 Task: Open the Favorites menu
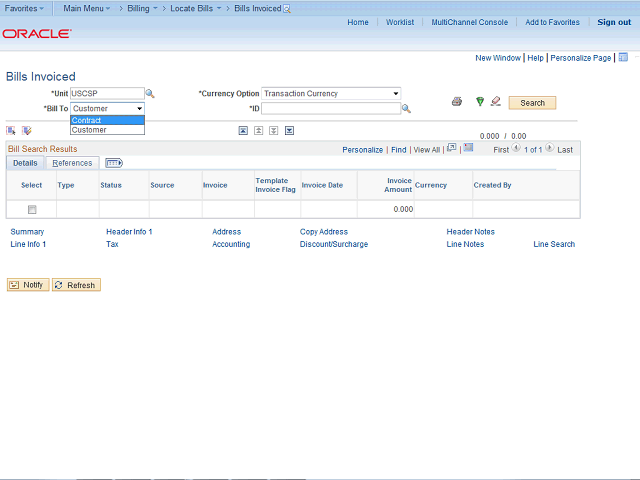point(24,8)
